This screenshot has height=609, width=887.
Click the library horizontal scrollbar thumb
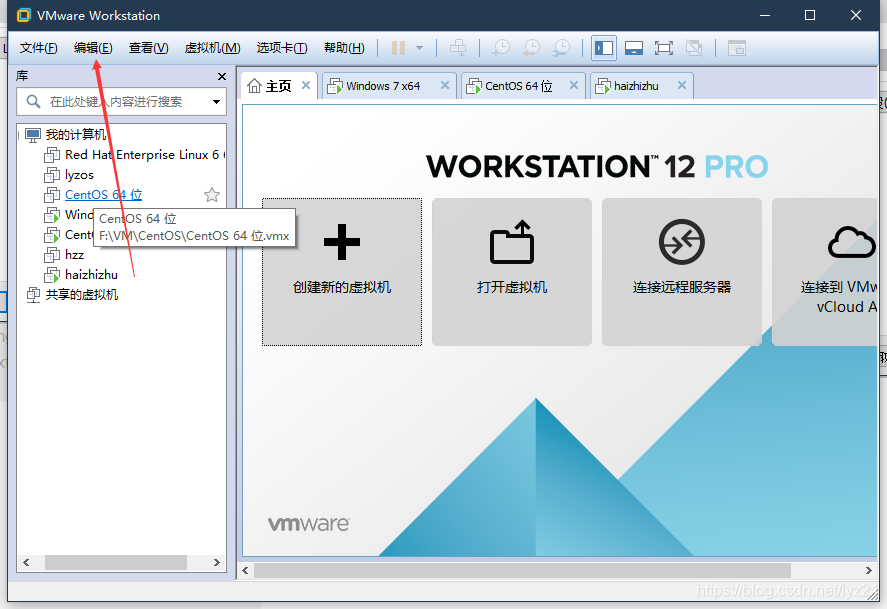(116, 563)
